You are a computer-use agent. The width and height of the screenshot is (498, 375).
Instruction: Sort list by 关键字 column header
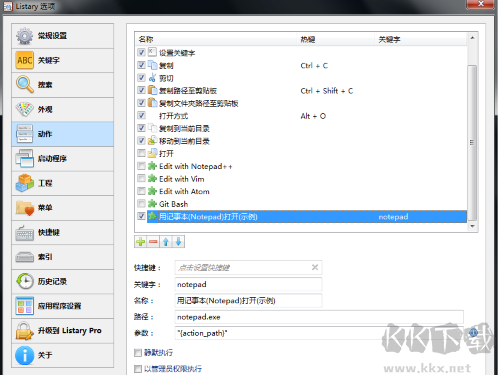tap(421, 39)
